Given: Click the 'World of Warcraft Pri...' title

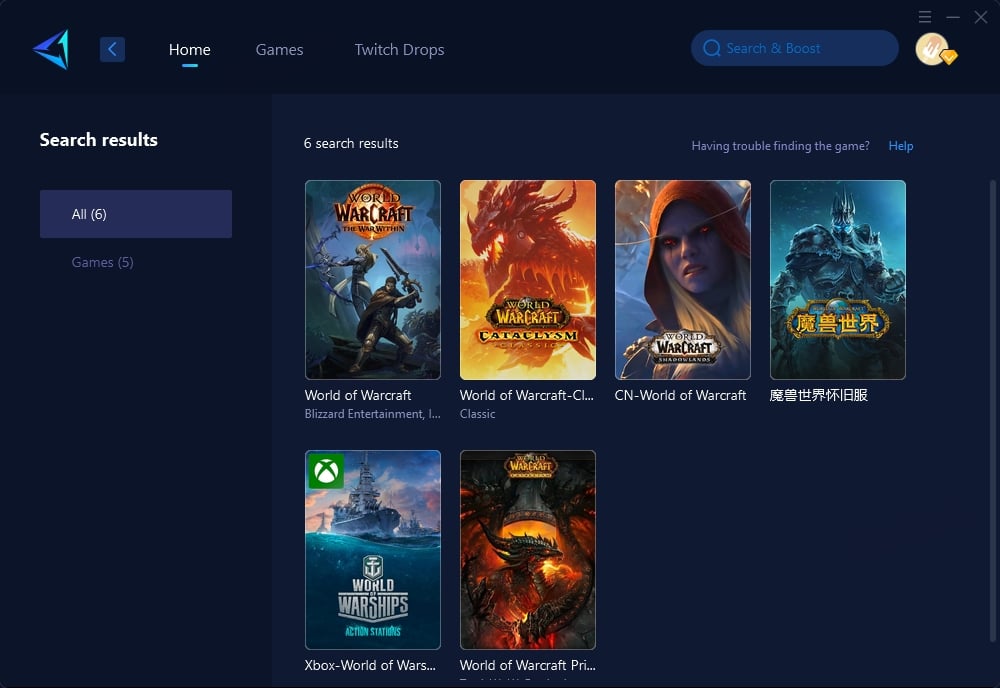Looking at the screenshot, I should point(527,665).
